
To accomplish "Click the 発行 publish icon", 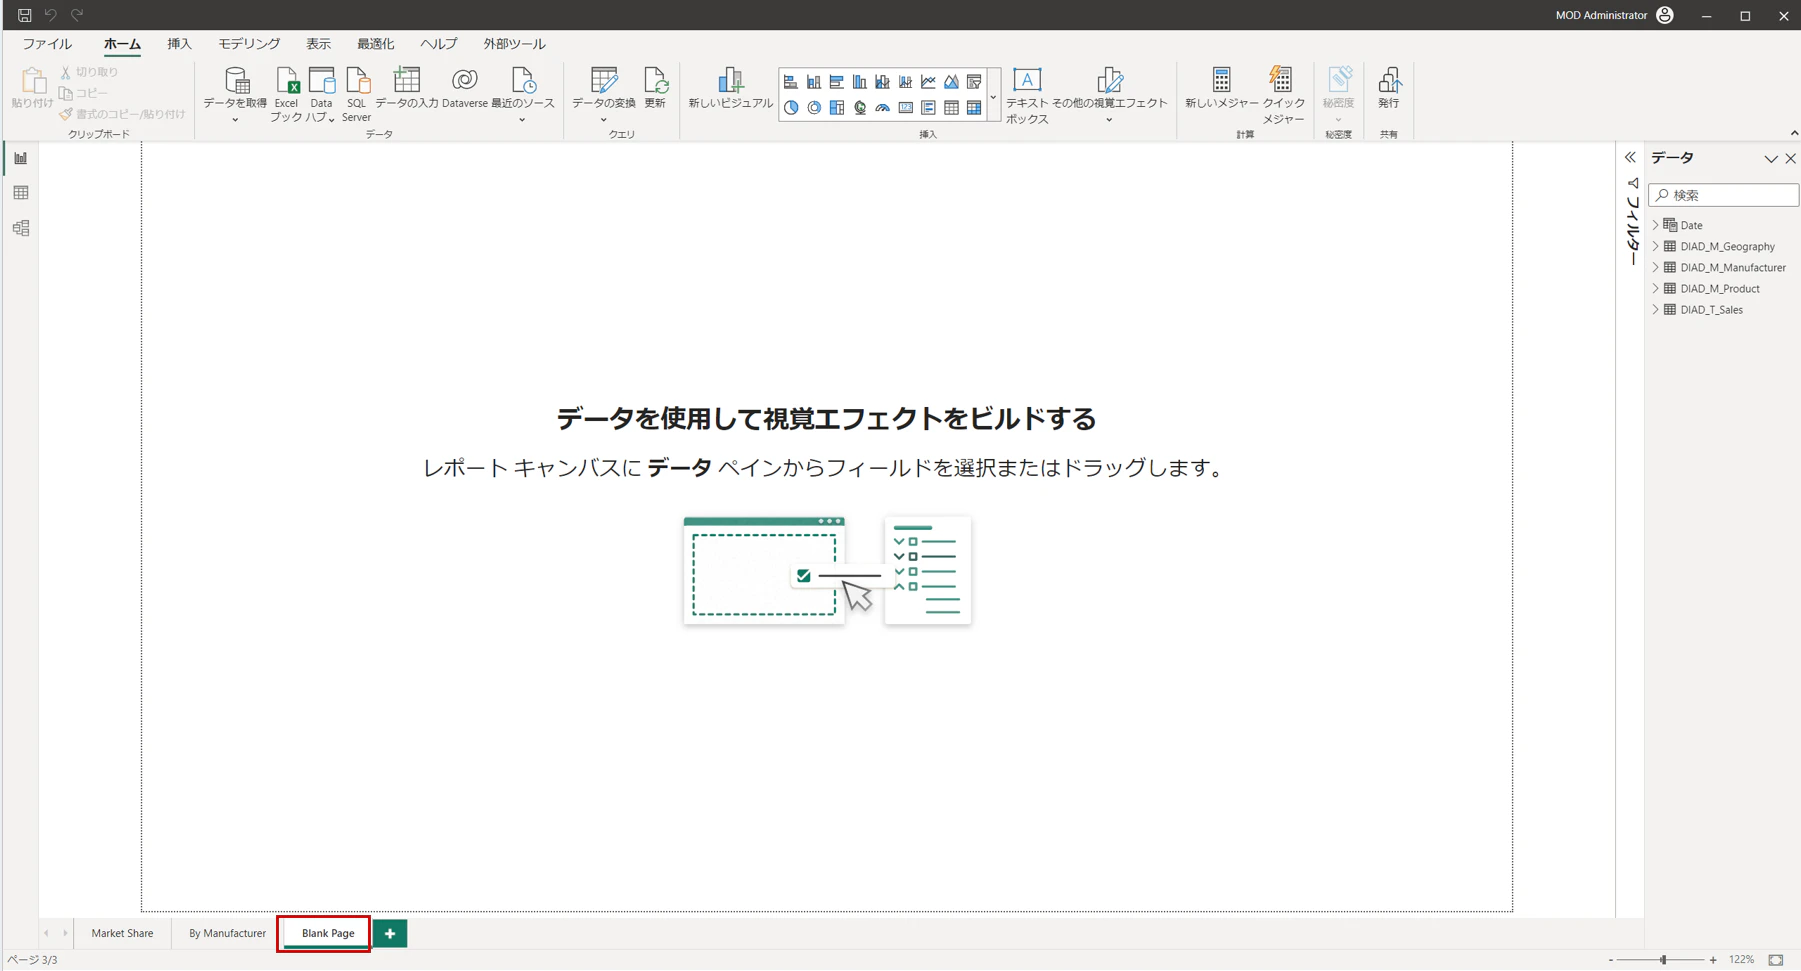I will coord(1389,79).
